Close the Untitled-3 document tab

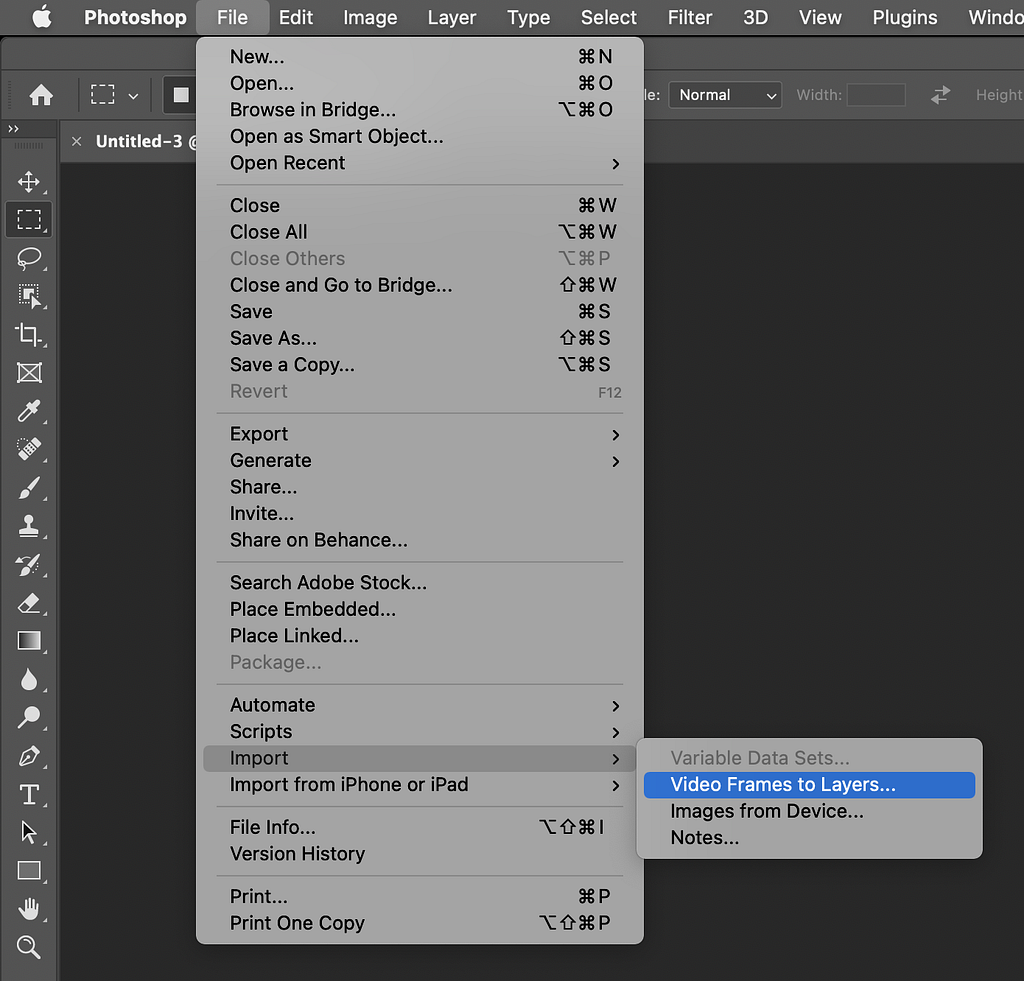tap(76, 141)
